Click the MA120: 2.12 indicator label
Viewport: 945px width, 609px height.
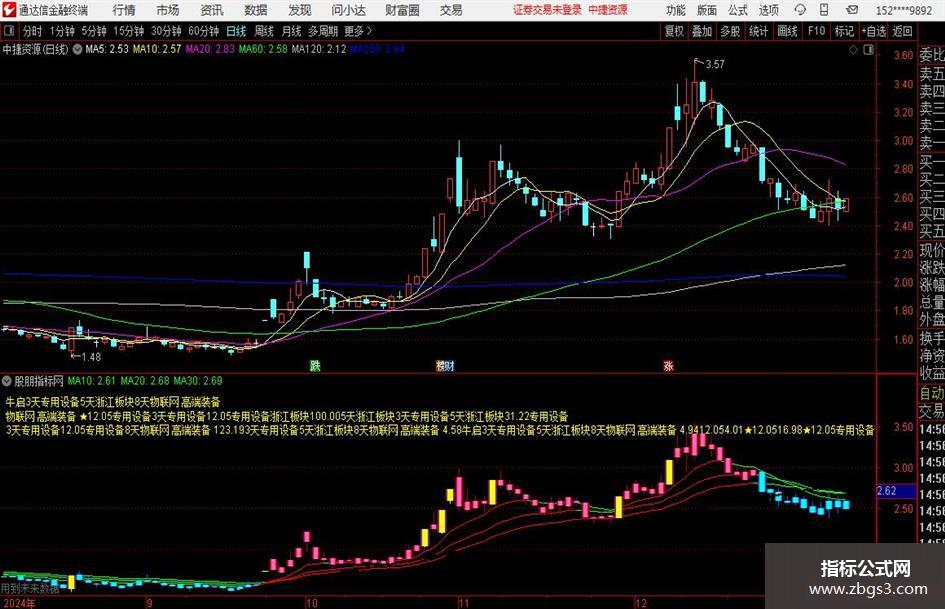(x=319, y=49)
